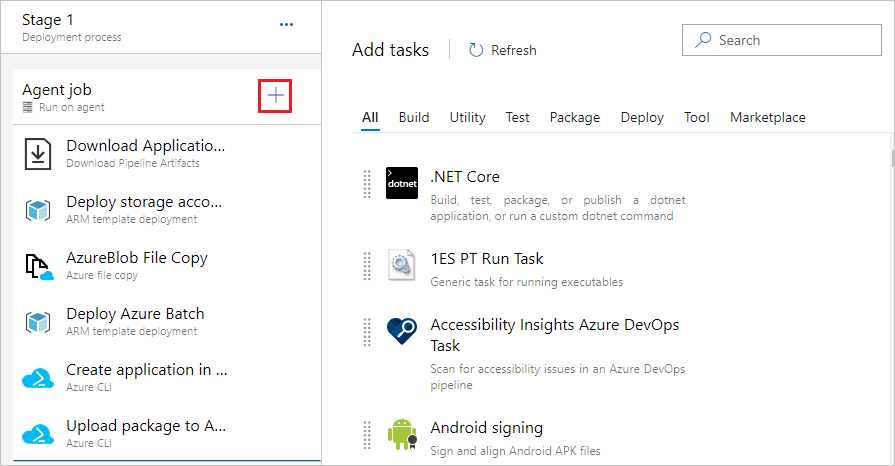Click the plus icon to add task to Agent job
895x466 pixels.
[x=275, y=95]
